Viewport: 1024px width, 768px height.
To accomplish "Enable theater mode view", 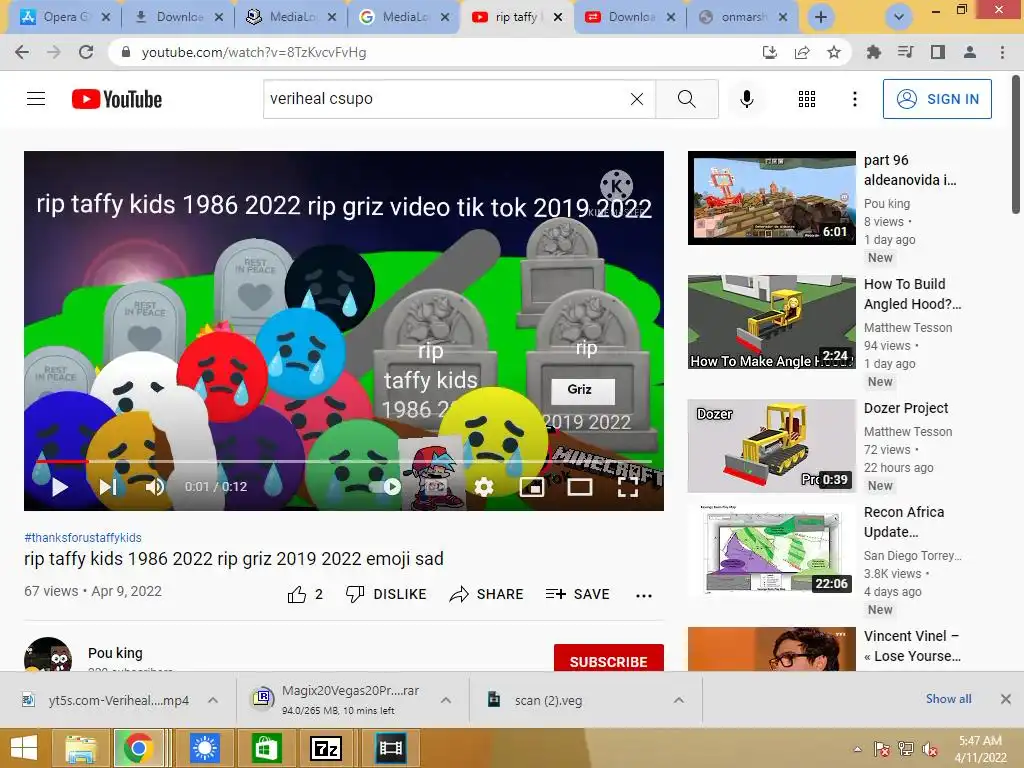I will (580, 487).
